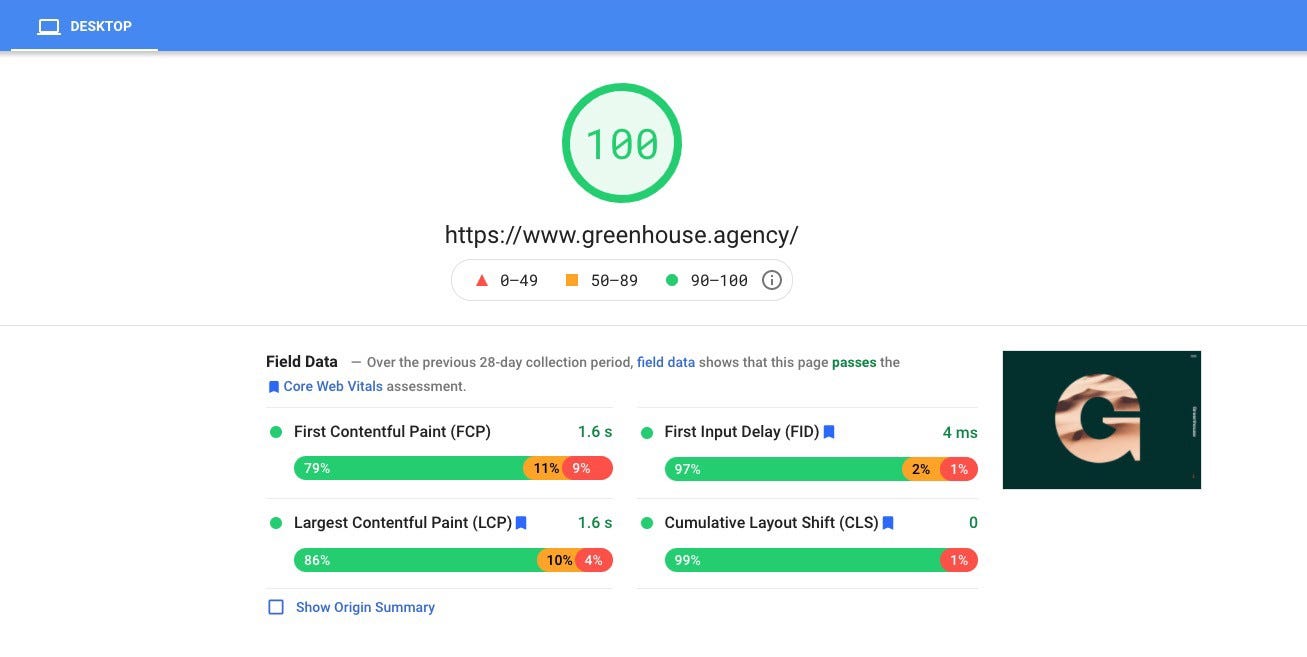Screen dimensions: 1307x657
Task: Click the green status dot beside FCP
Action: [276, 432]
